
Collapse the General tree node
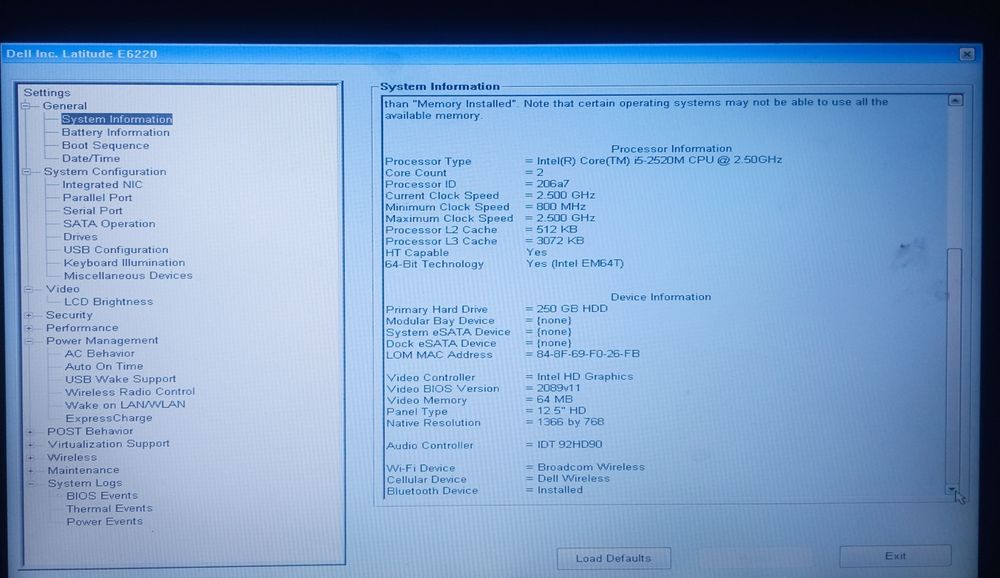(26, 106)
